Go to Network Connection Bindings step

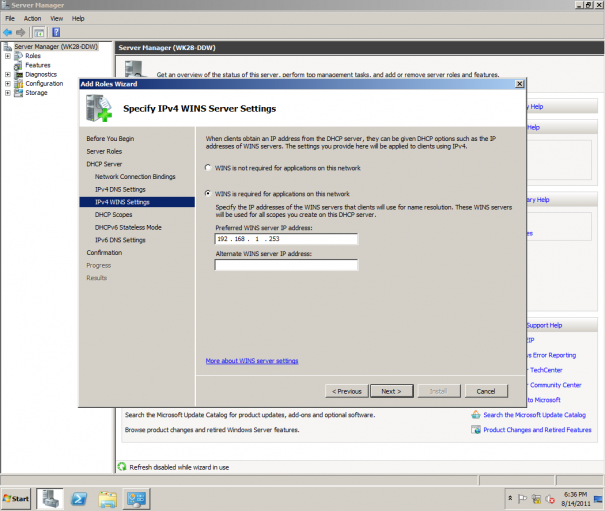coord(135,176)
